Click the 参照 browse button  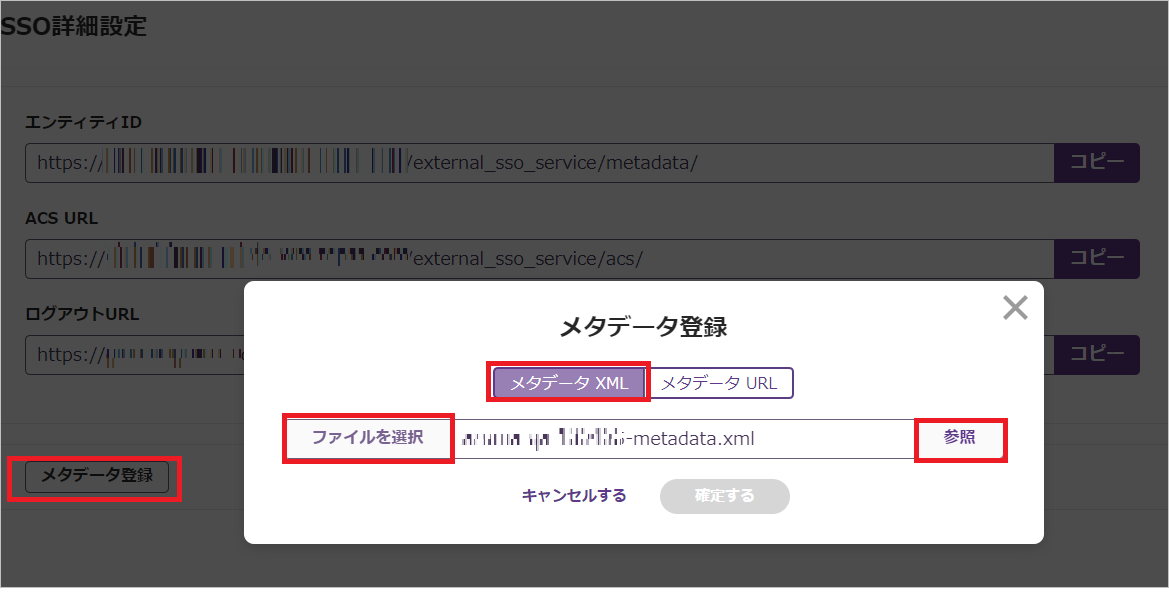point(960,437)
